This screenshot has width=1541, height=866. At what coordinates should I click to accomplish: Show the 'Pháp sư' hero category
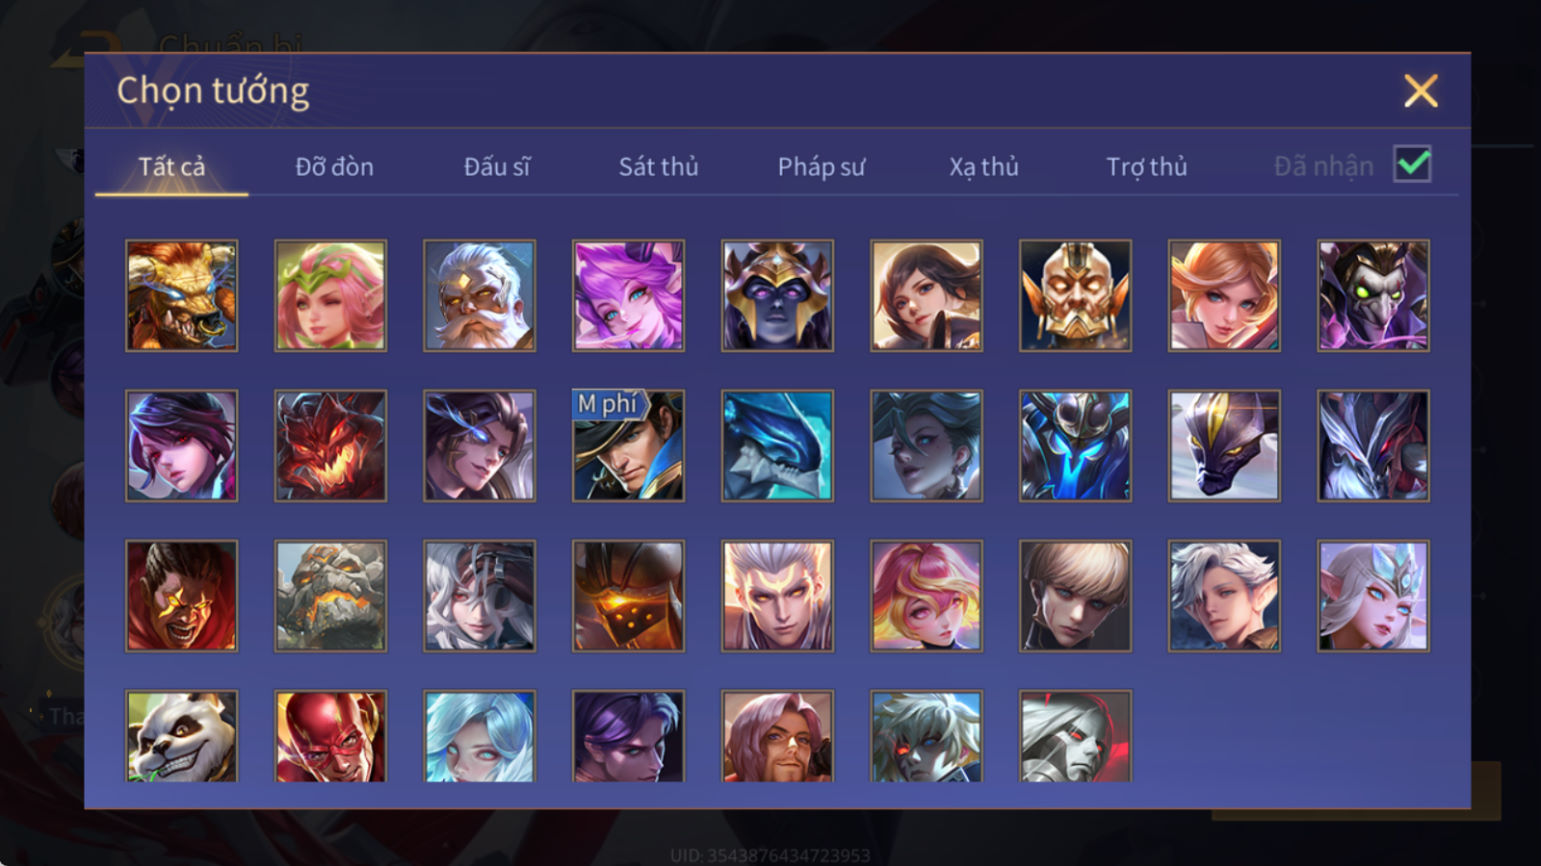click(x=821, y=166)
